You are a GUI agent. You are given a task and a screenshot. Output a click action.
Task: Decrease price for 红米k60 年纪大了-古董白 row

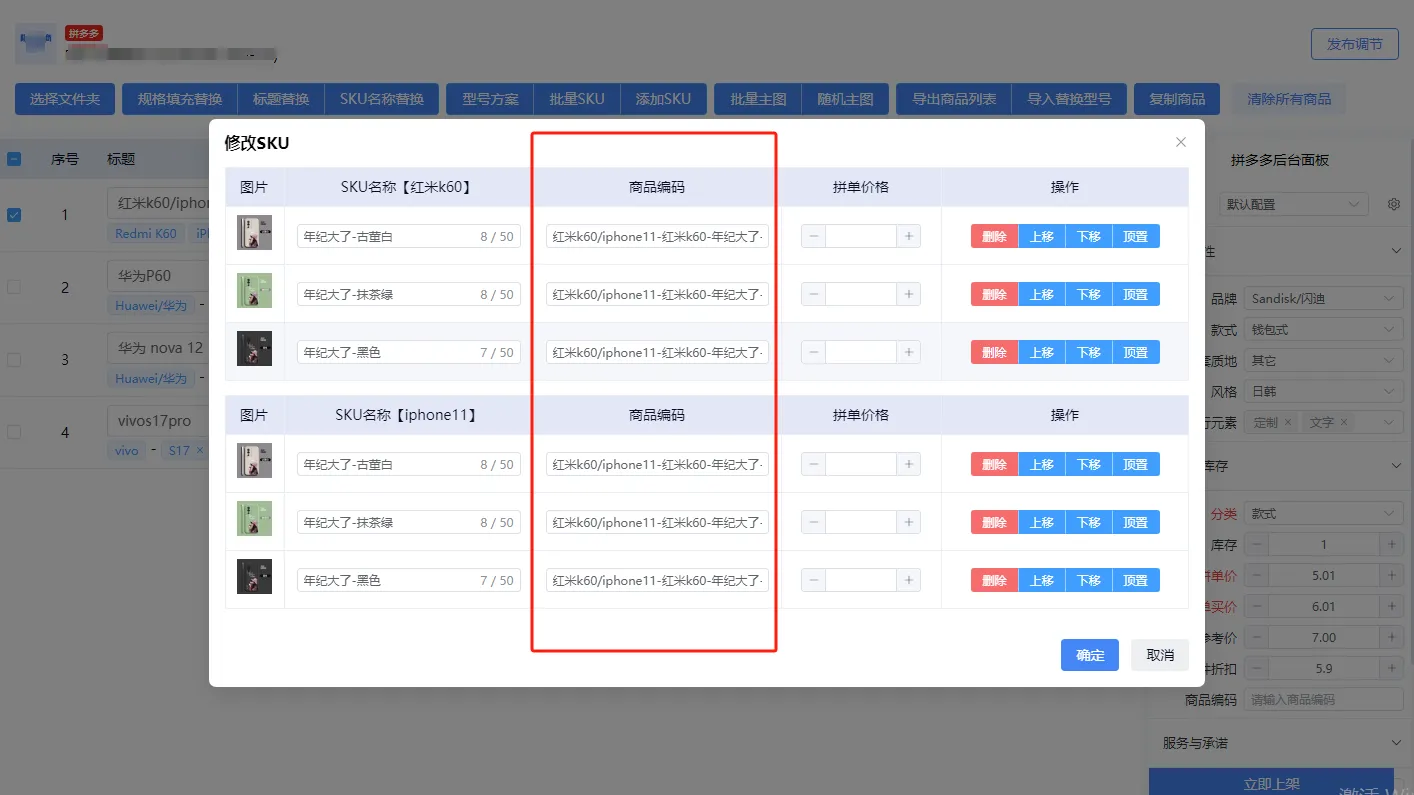(x=813, y=236)
